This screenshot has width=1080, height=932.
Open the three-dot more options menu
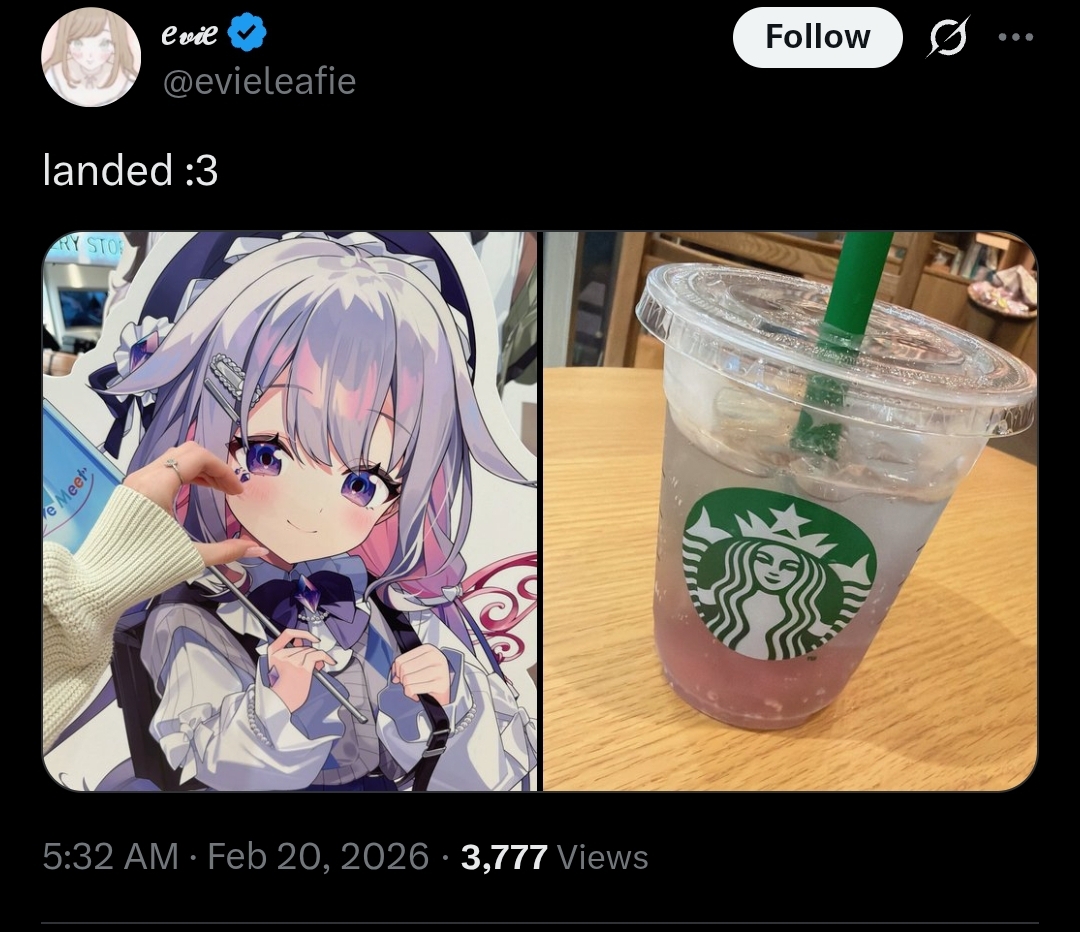pos(1016,37)
